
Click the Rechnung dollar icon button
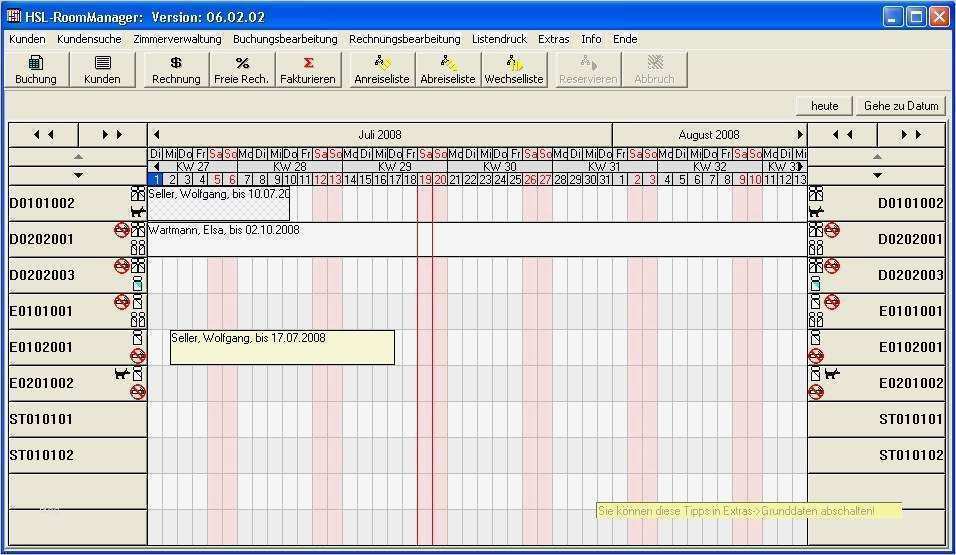176,70
